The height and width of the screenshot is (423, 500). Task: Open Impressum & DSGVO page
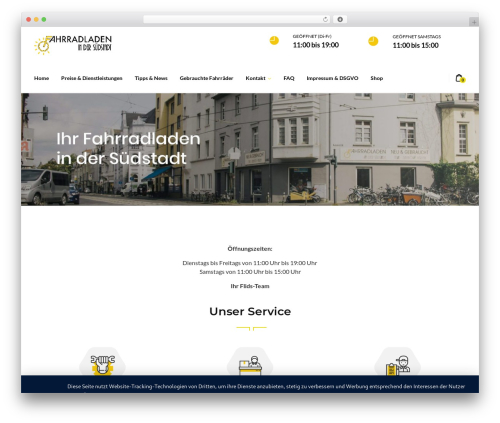click(332, 78)
